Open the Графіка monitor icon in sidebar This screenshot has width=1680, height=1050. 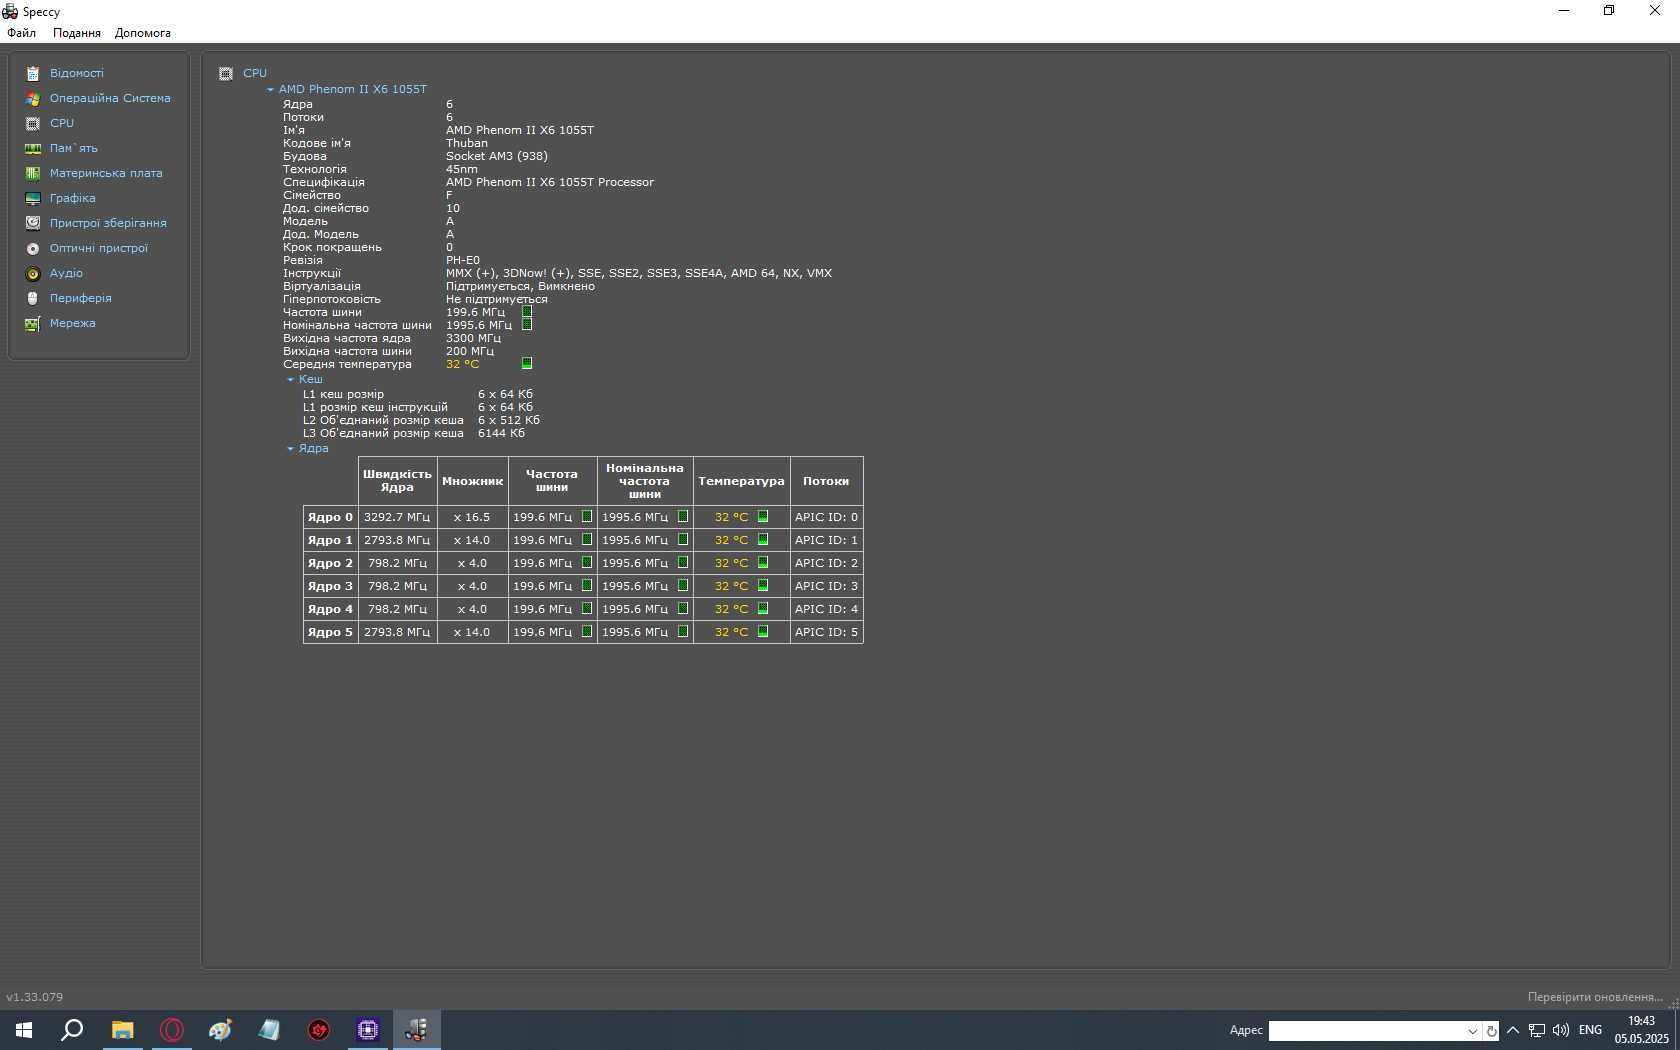[33, 198]
